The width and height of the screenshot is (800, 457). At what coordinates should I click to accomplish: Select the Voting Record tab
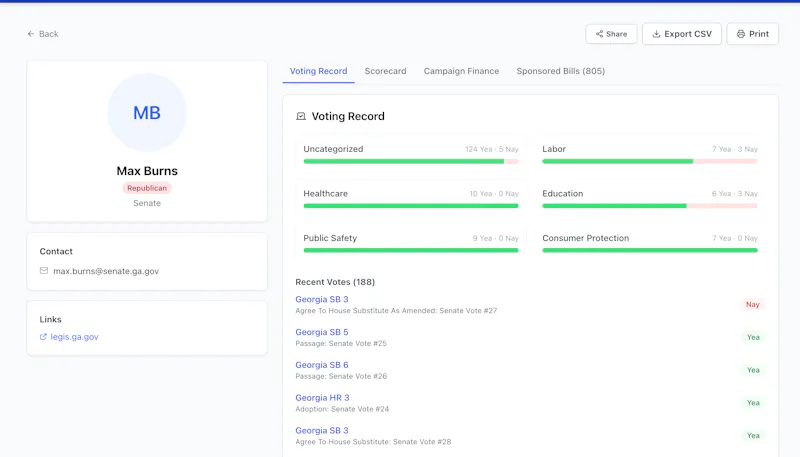click(x=318, y=71)
